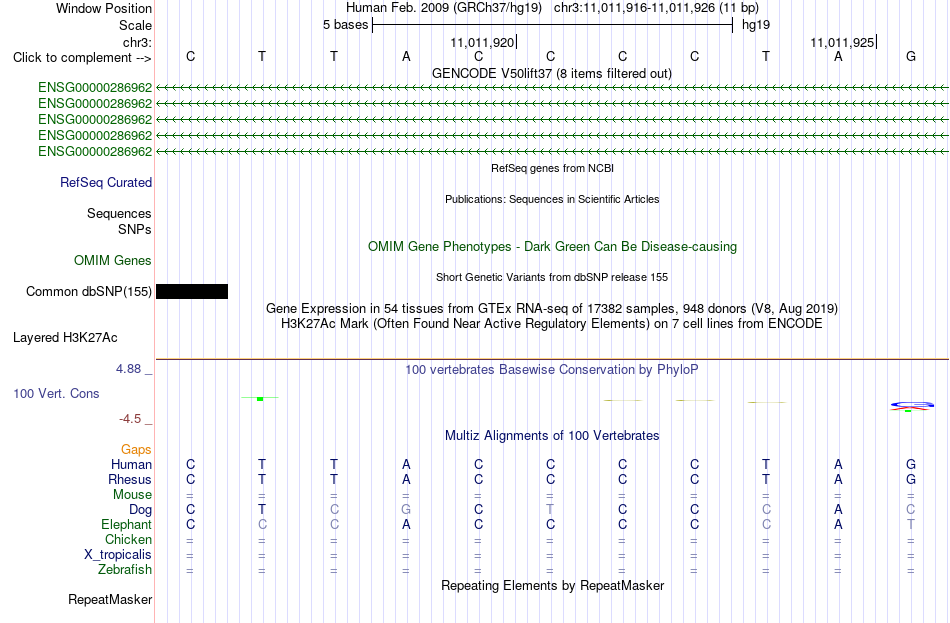Click the 'RefSeq genes from NCBI' title
Image resolution: width=950 pixels, height=623 pixels.
pos(553,168)
